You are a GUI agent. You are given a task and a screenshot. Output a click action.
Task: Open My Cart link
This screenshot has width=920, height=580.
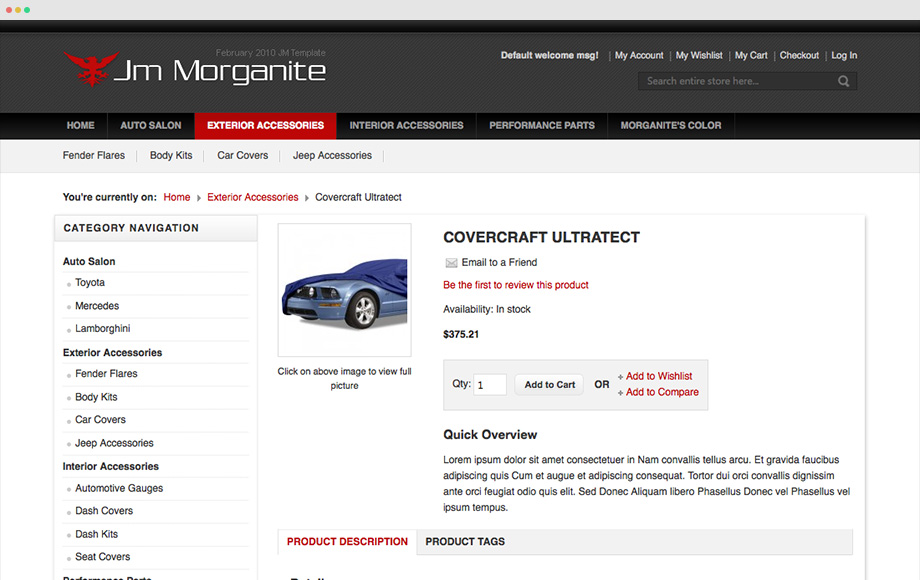tap(751, 55)
